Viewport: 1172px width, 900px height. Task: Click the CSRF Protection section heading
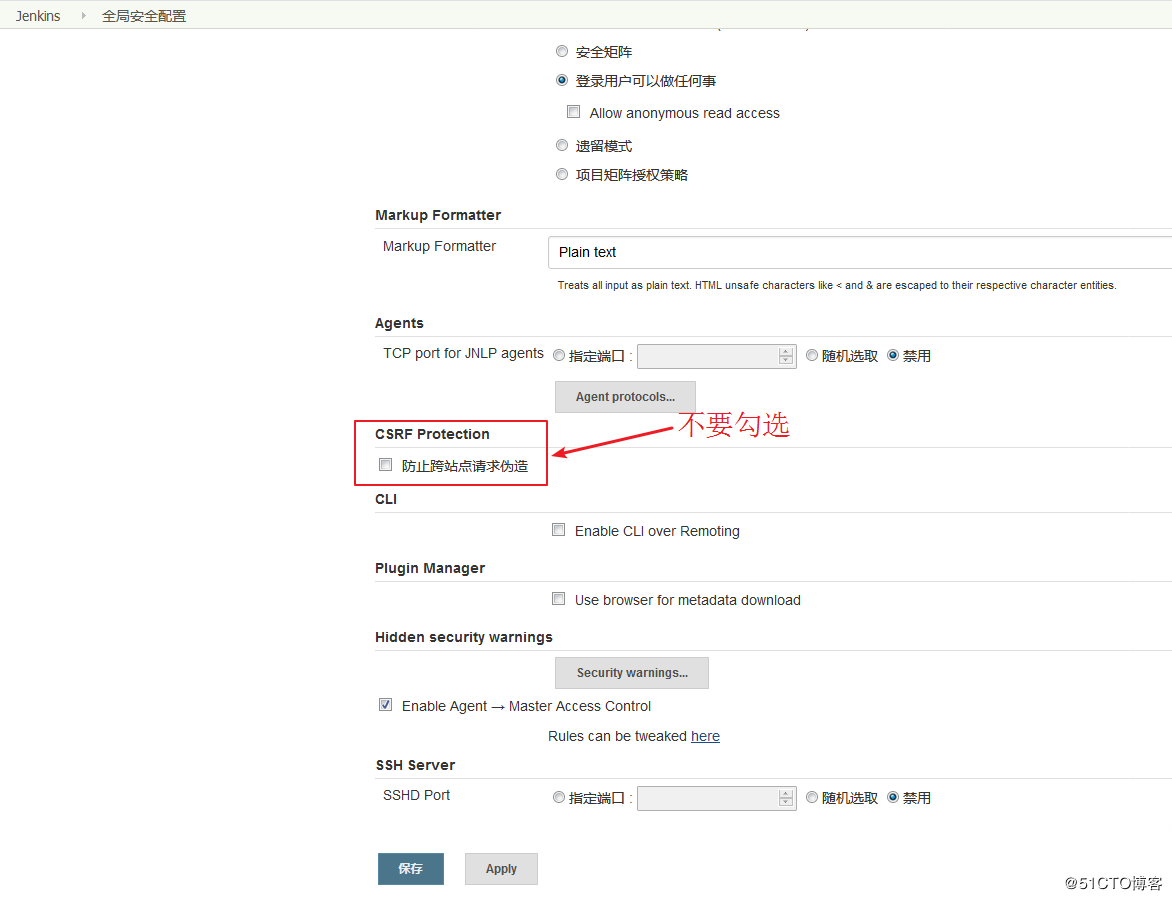(x=432, y=434)
